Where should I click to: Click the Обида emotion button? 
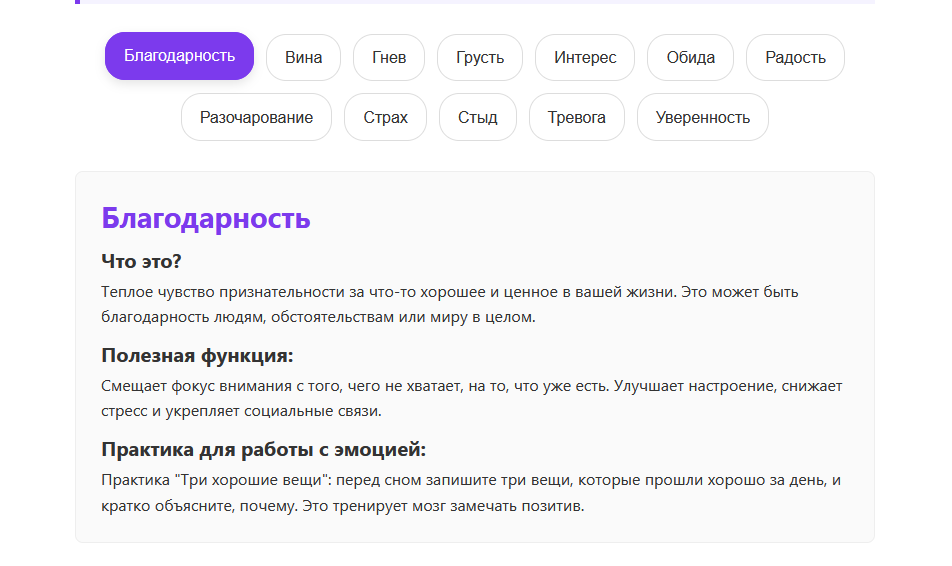[x=690, y=57]
